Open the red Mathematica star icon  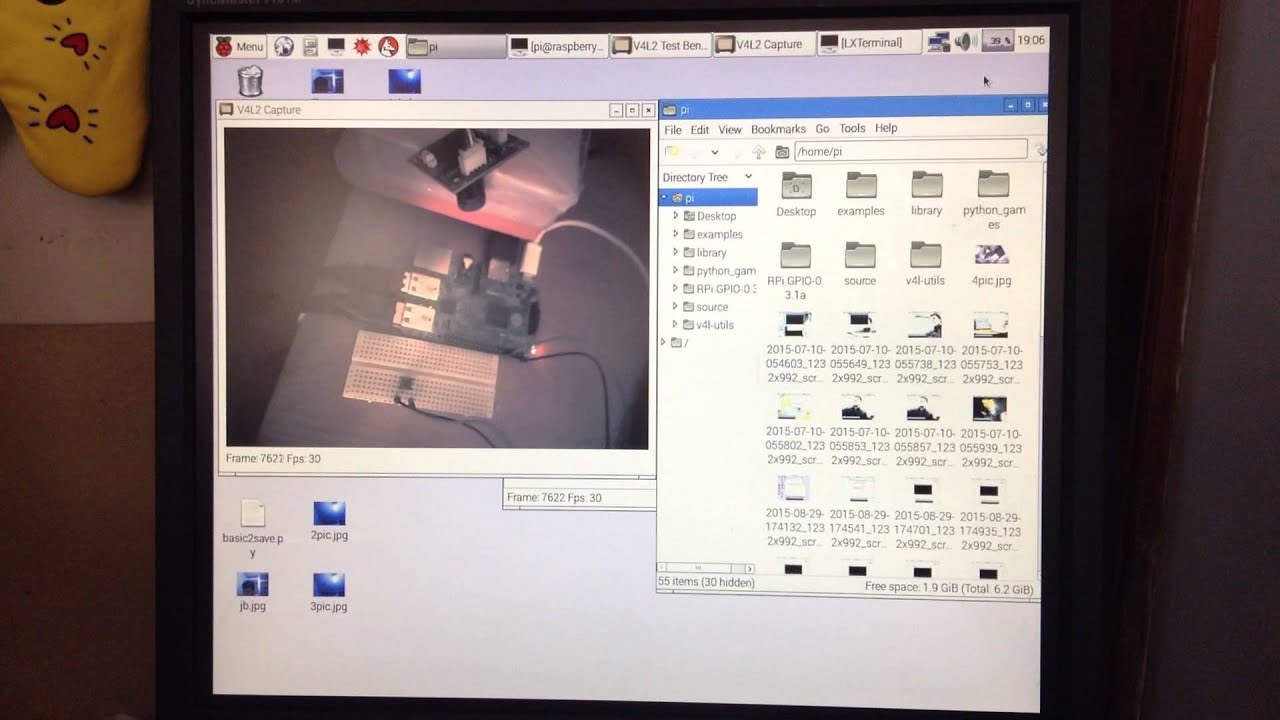[x=362, y=46]
